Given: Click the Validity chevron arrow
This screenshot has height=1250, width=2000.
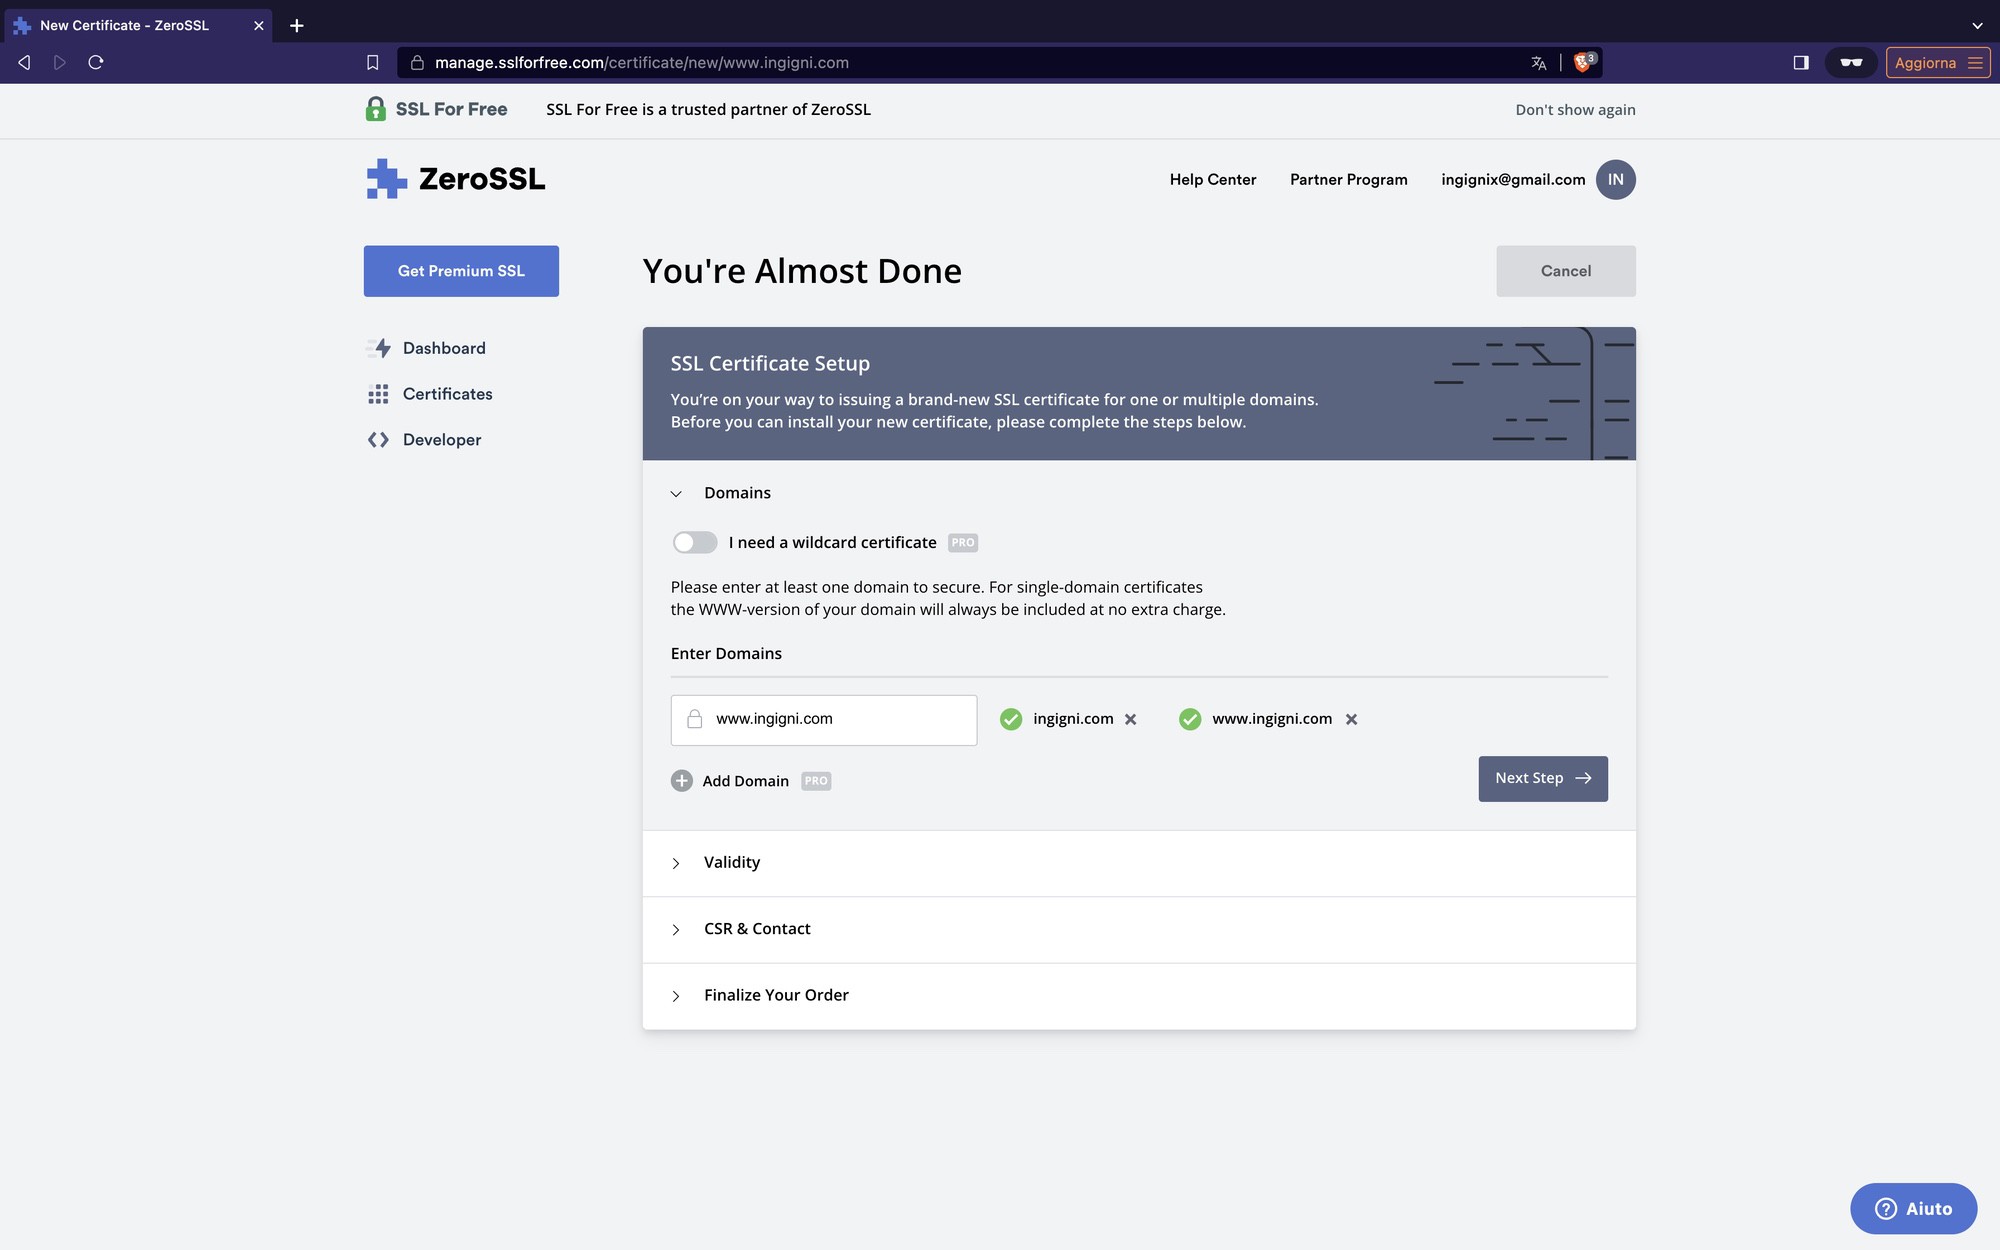Looking at the screenshot, I should [676, 863].
